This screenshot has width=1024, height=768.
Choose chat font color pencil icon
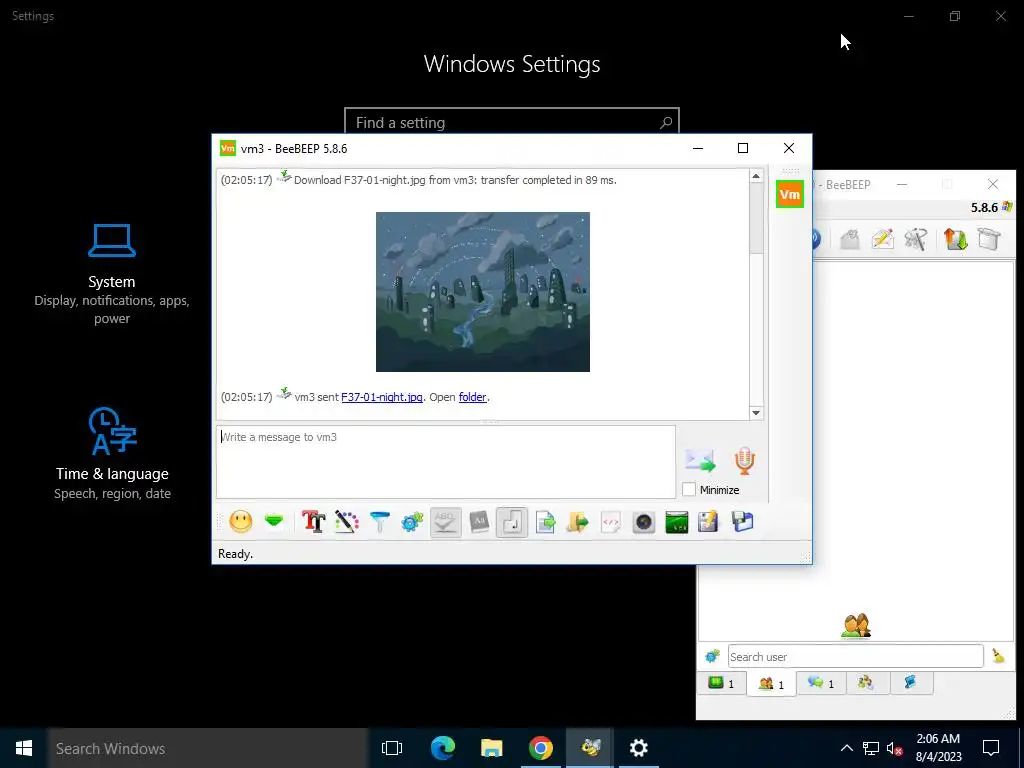pyautogui.click(x=347, y=522)
